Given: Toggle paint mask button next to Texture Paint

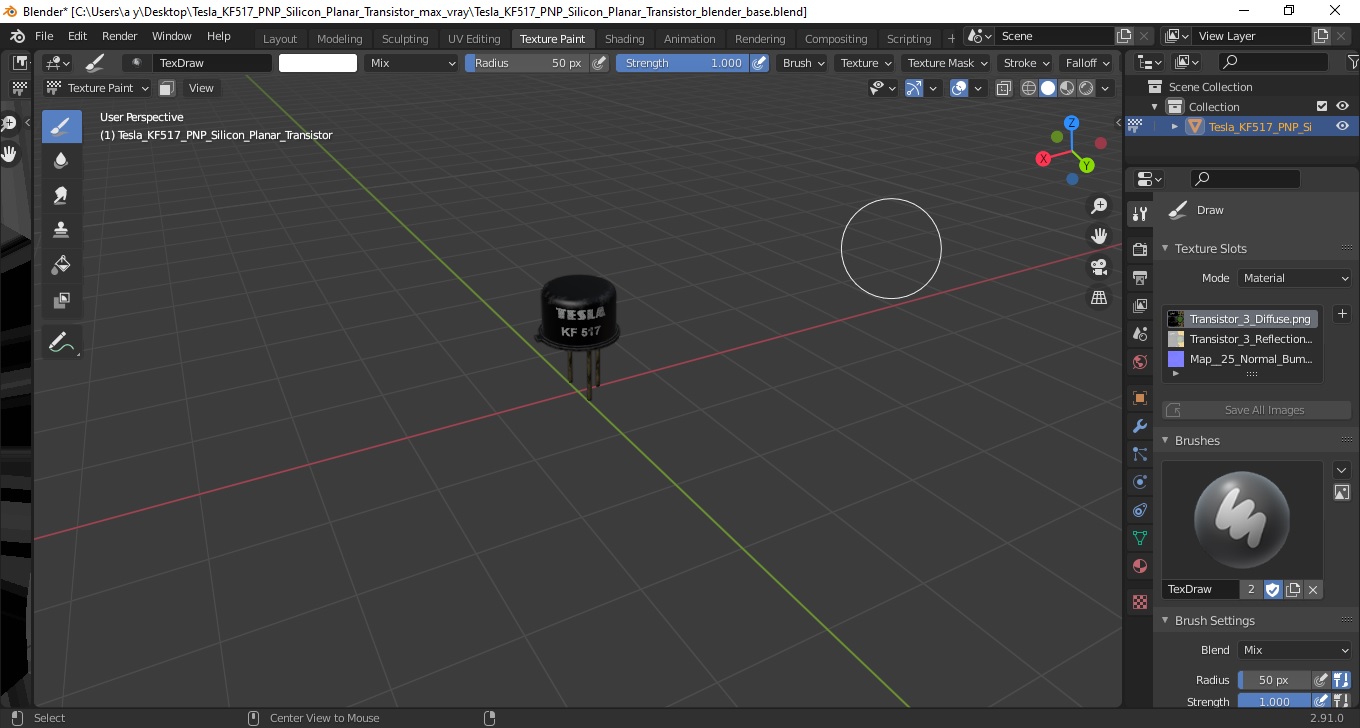Looking at the screenshot, I should 167,88.
